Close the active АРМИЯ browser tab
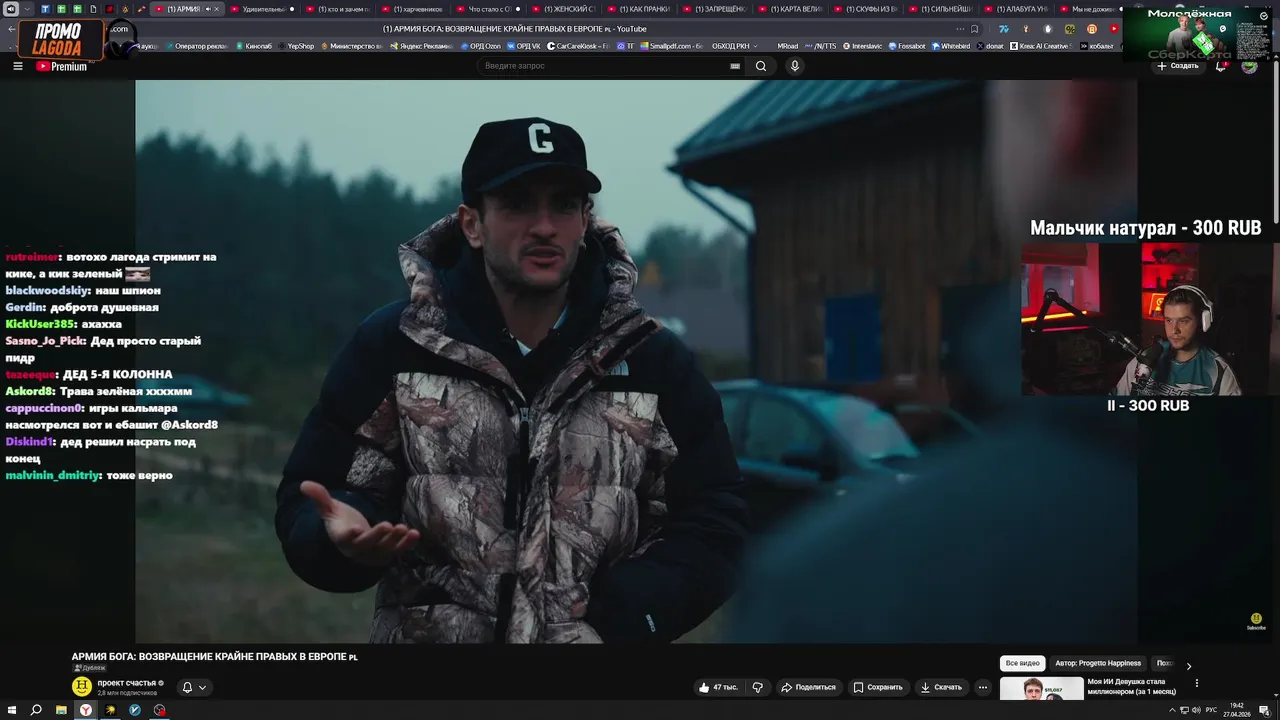The width and height of the screenshot is (1280, 720). click(217, 9)
